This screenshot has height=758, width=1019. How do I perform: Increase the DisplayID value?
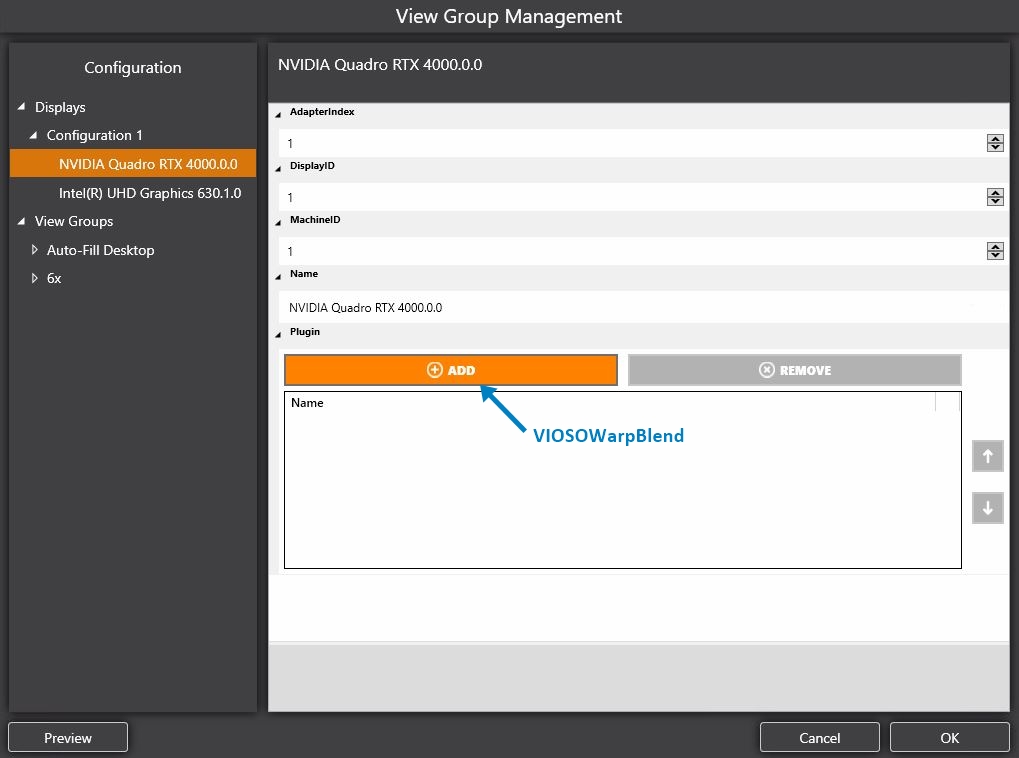(x=995, y=192)
